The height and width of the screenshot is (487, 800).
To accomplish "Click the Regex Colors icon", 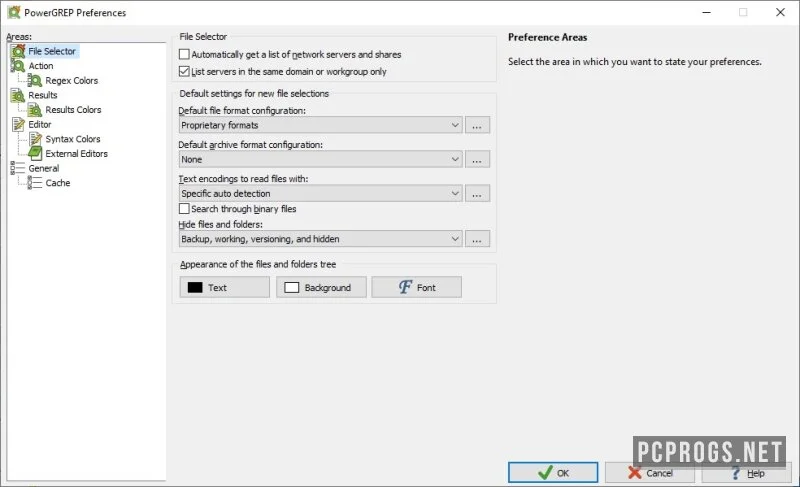I will (x=35, y=81).
